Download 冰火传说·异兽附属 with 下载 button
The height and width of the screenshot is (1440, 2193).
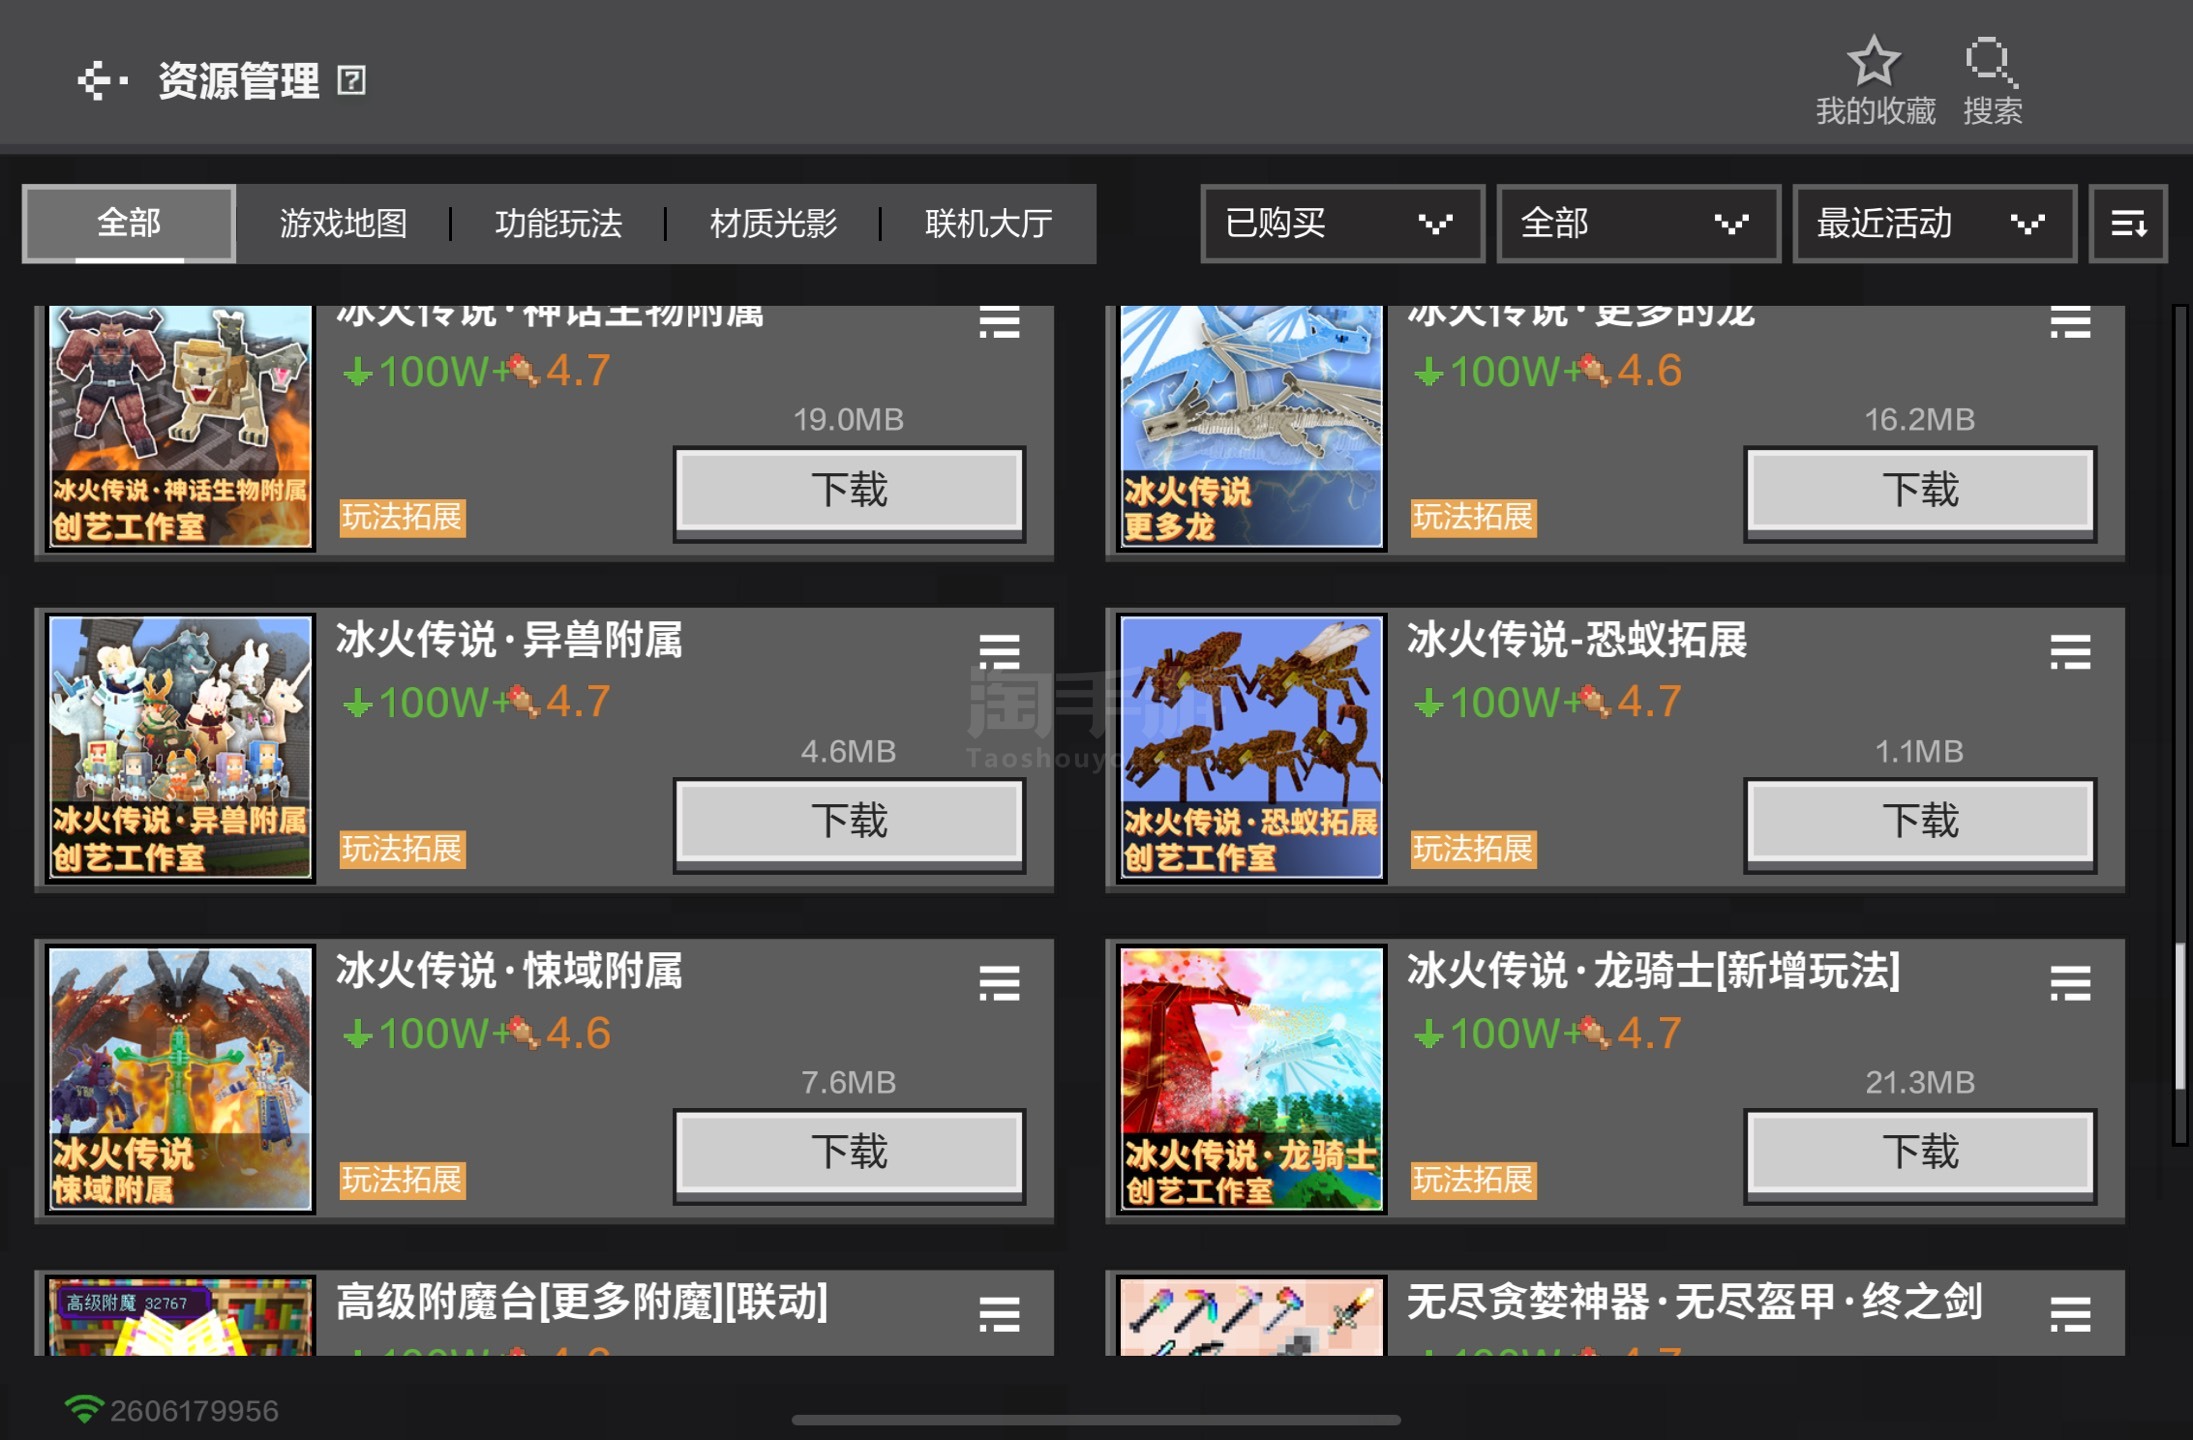coord(849,822)
